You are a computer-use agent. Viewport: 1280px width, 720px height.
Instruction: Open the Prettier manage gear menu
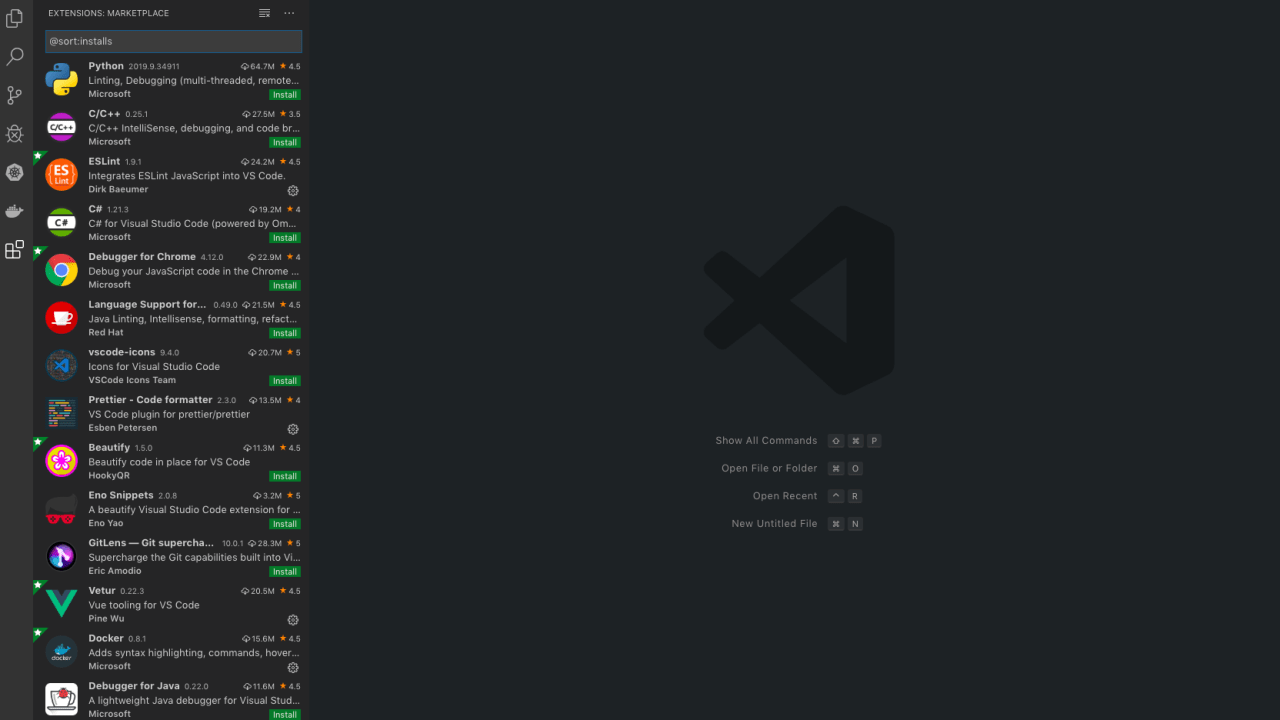[293, 429]
